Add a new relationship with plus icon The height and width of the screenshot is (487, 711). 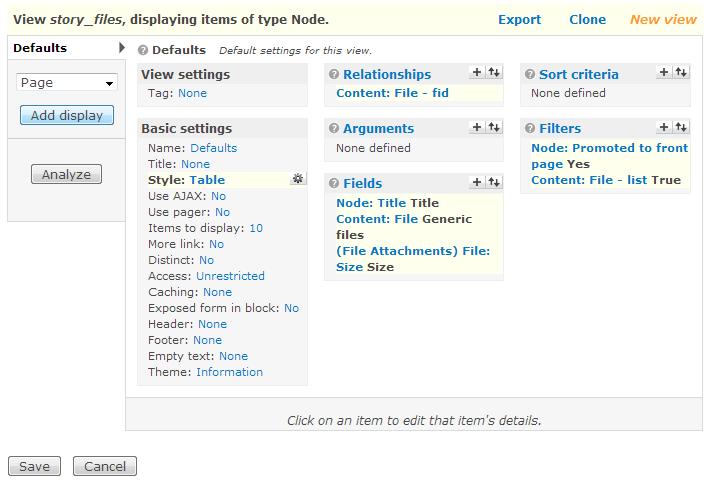(477, 73)
